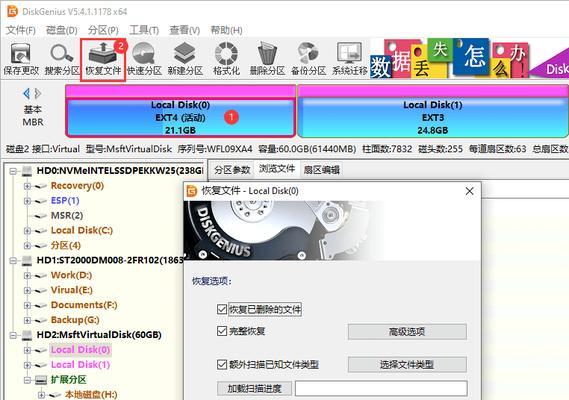This screenshot has width=569, height=400.
Task: Open the 磁盘(D) menu
Action: click(62, 30)
